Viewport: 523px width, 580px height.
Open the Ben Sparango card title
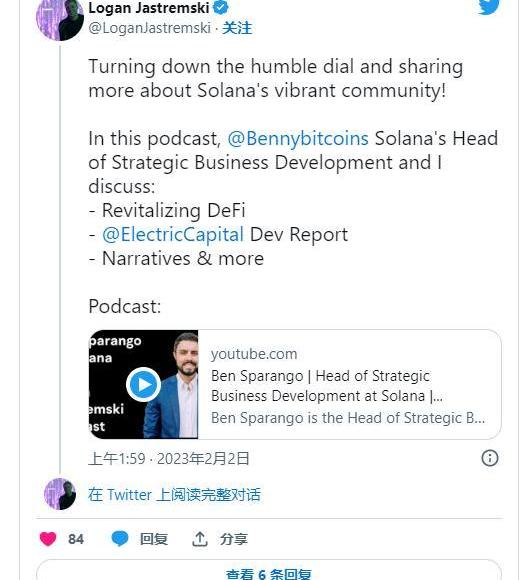327,386
